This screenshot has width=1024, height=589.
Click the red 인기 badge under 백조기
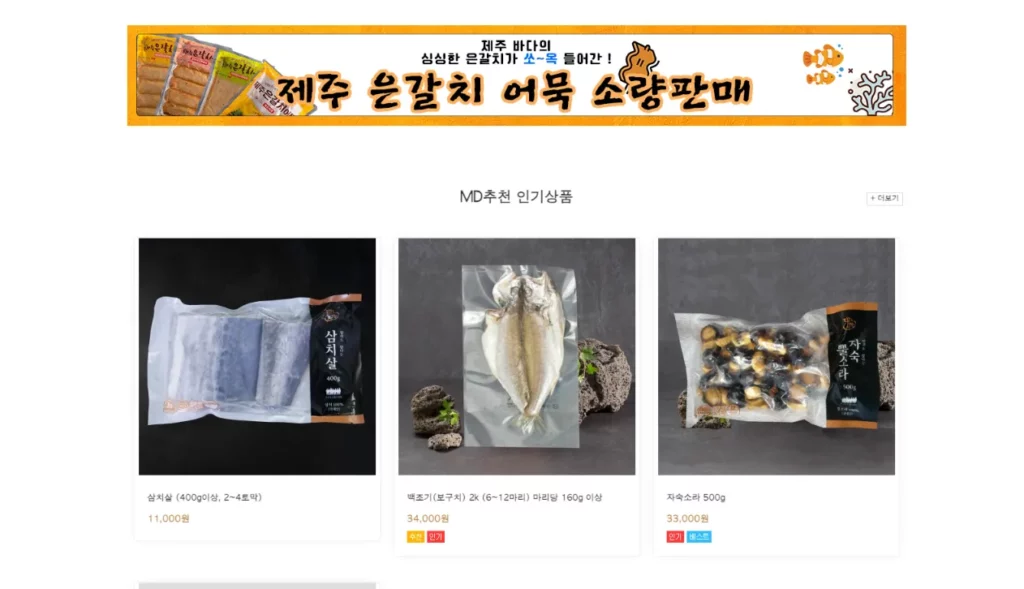pyautogui.click(x=436, y=537)
